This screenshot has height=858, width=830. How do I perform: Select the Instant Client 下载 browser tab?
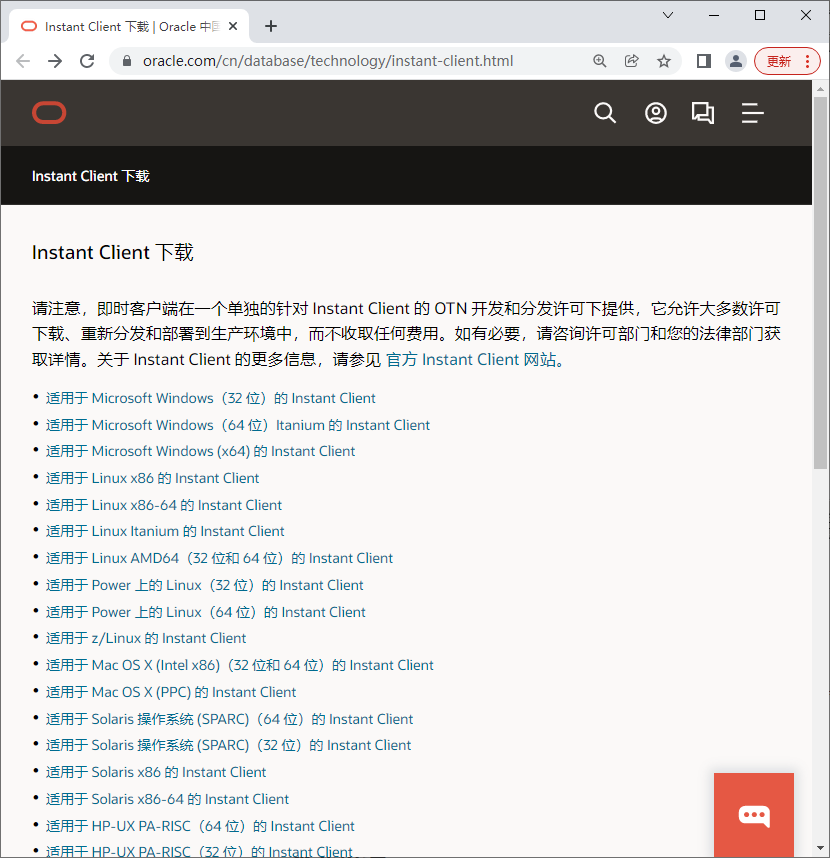coord(129,26)
